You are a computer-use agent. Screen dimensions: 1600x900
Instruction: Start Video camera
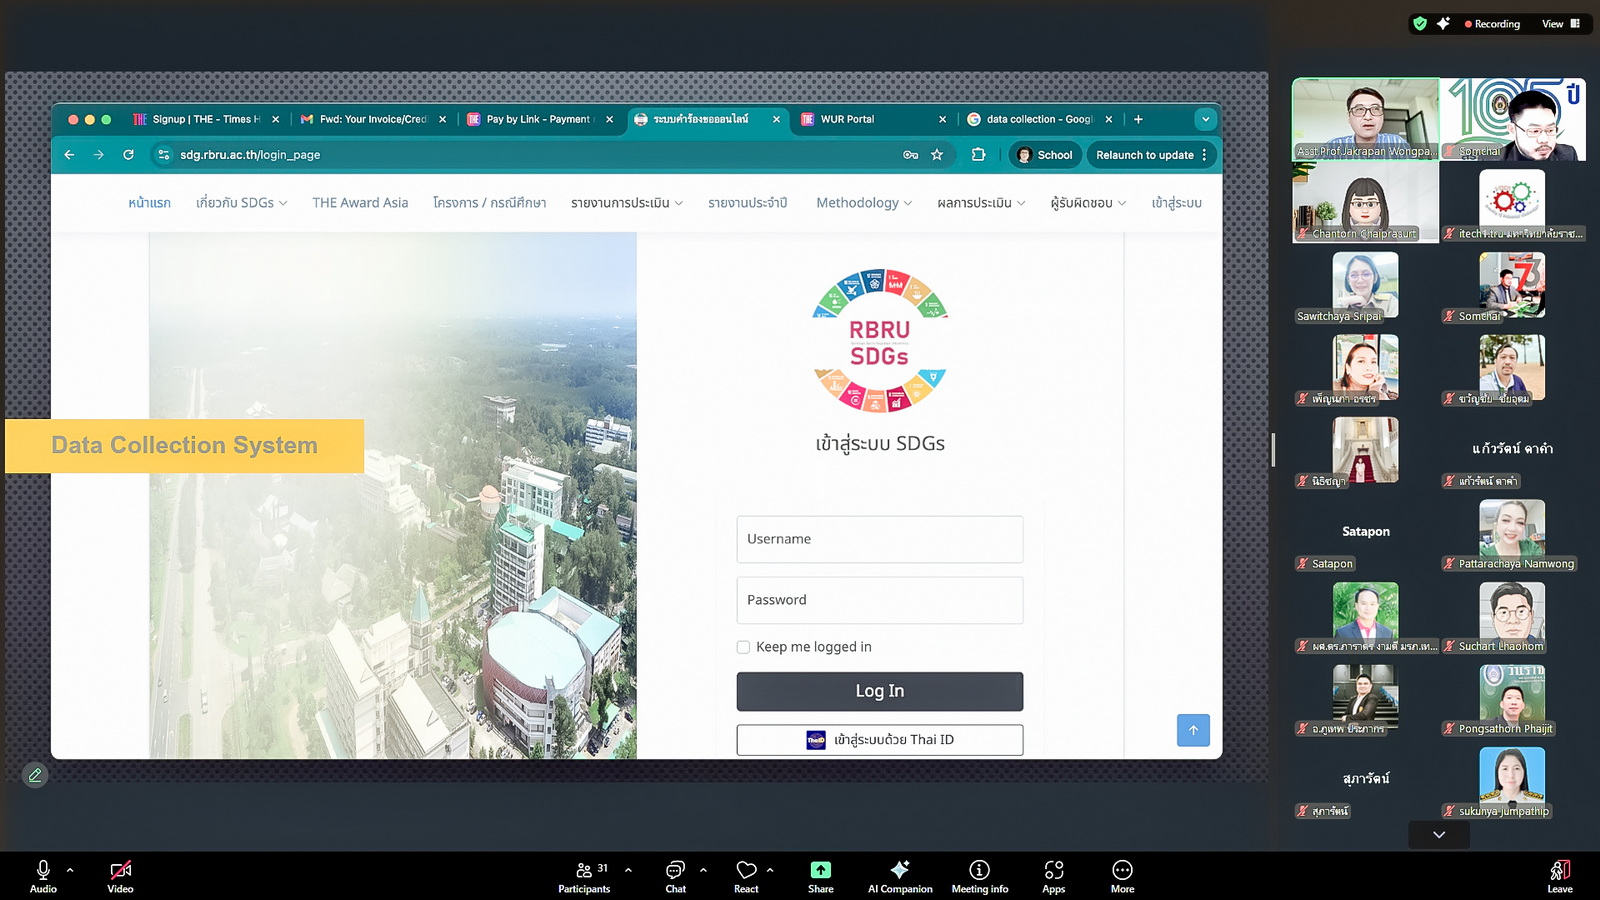tap(120, 871)
